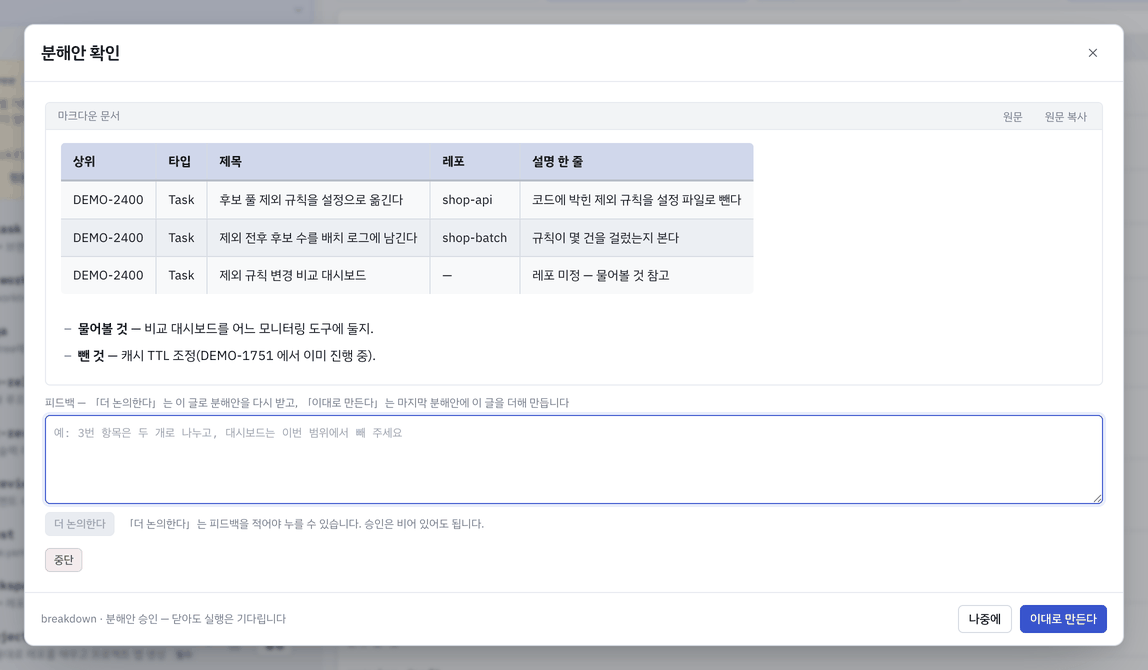The image size is (1148, 670).
Task: Click DEMO-2400 in the shop-batch row
Action: [x=108, y=238]
